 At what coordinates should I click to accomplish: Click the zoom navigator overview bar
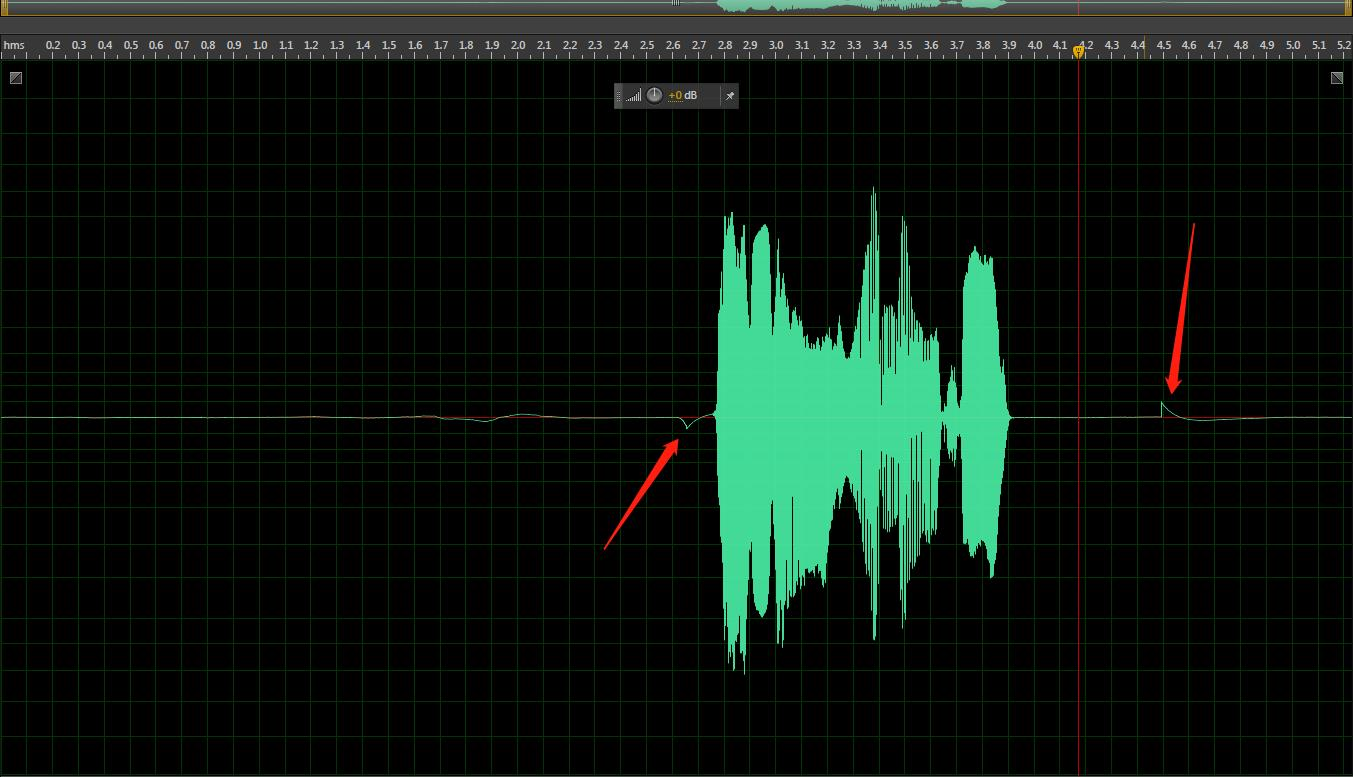676,6
